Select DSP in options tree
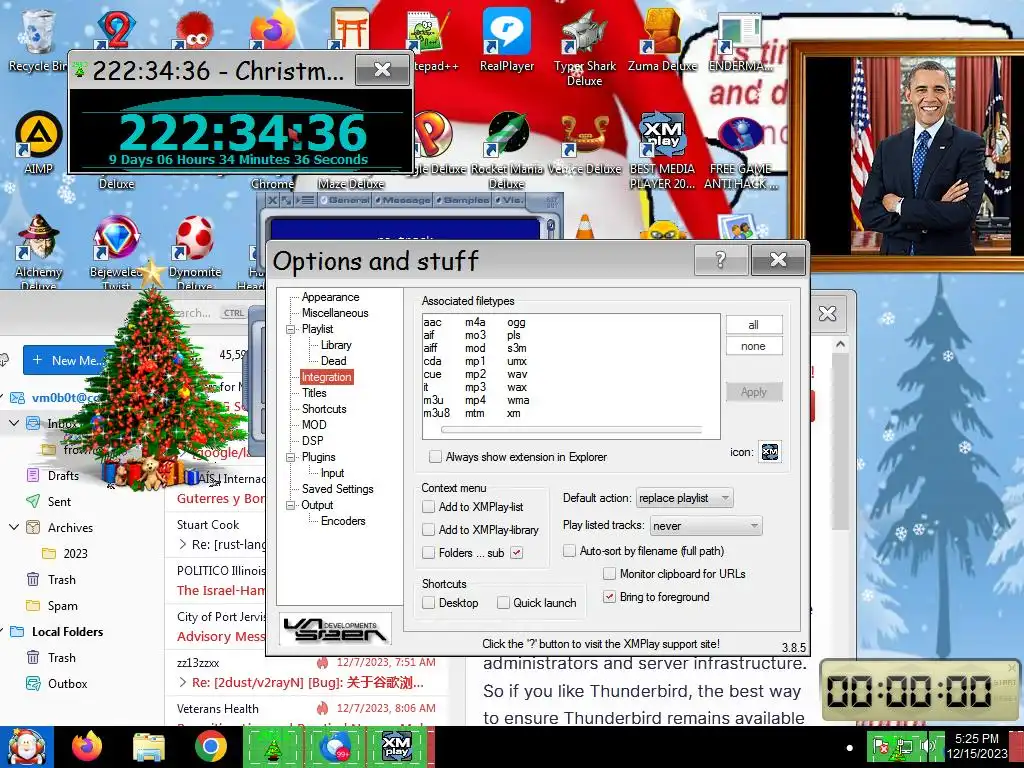Viewport: 1024px width, 768px height. (312, 441)
